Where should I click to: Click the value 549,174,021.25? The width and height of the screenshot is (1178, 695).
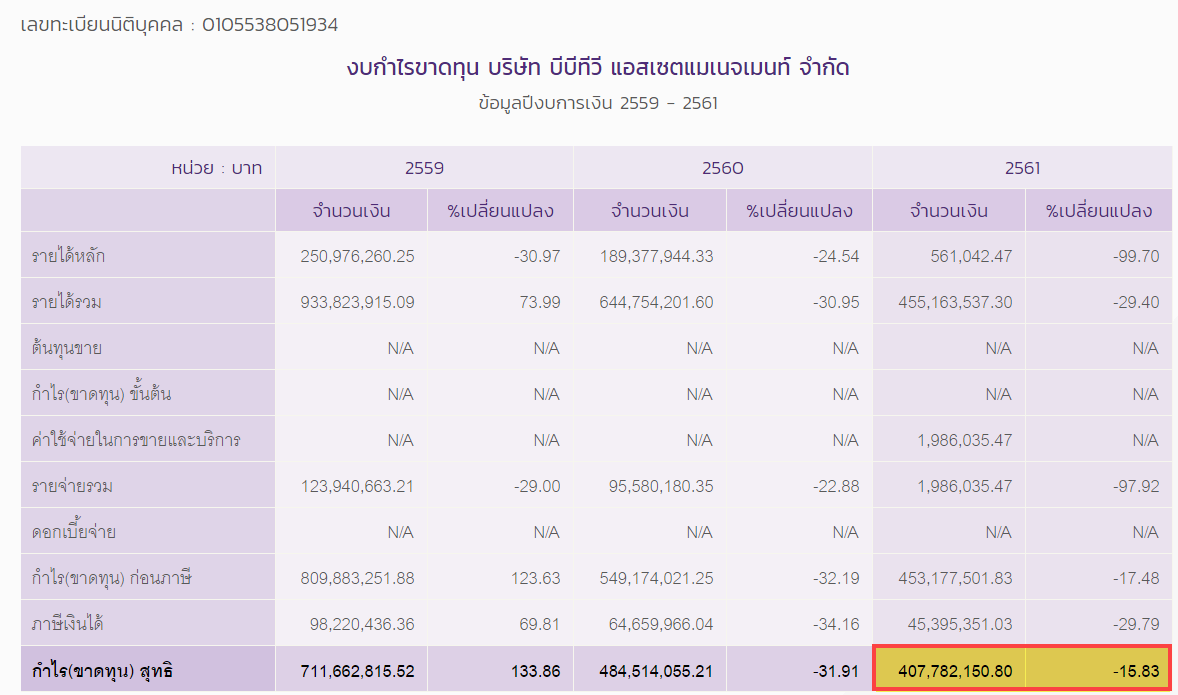tap(657, 579)
